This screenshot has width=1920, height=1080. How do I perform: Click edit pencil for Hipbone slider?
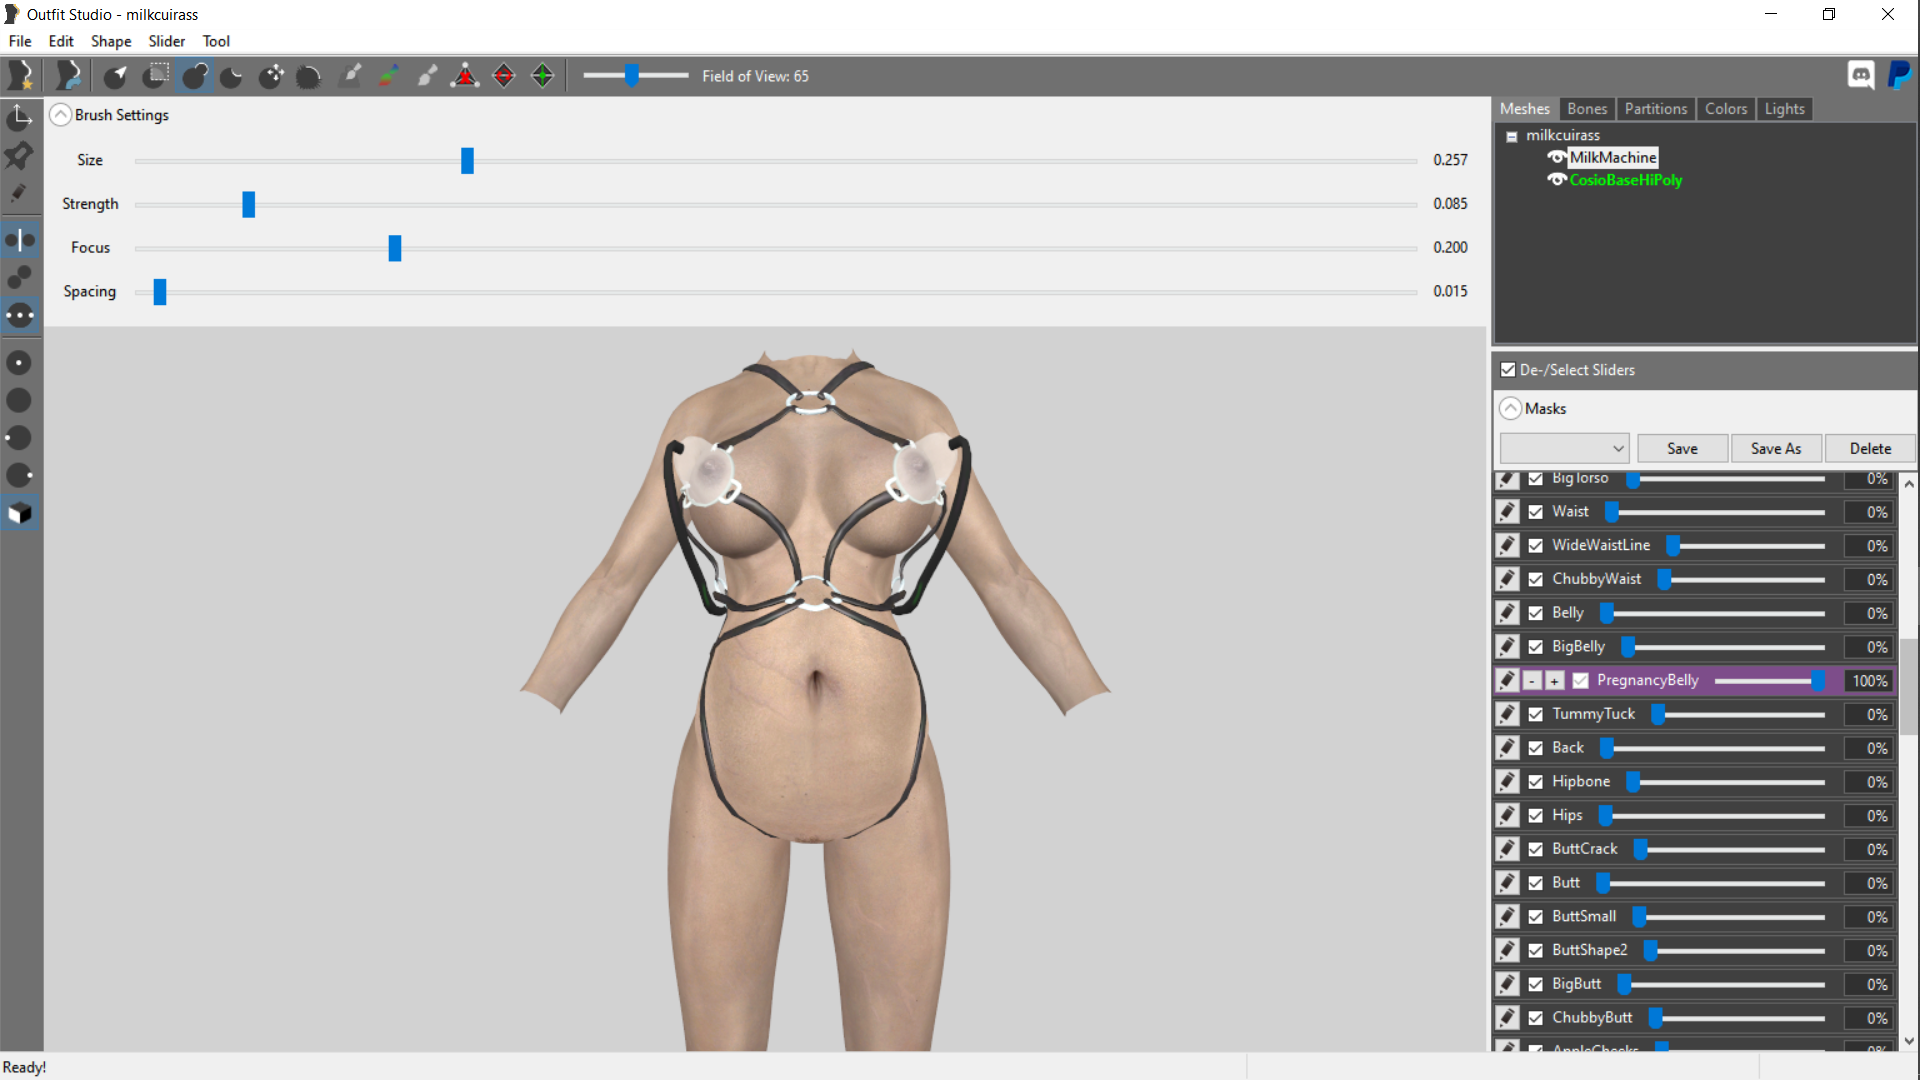[1508, 782]
